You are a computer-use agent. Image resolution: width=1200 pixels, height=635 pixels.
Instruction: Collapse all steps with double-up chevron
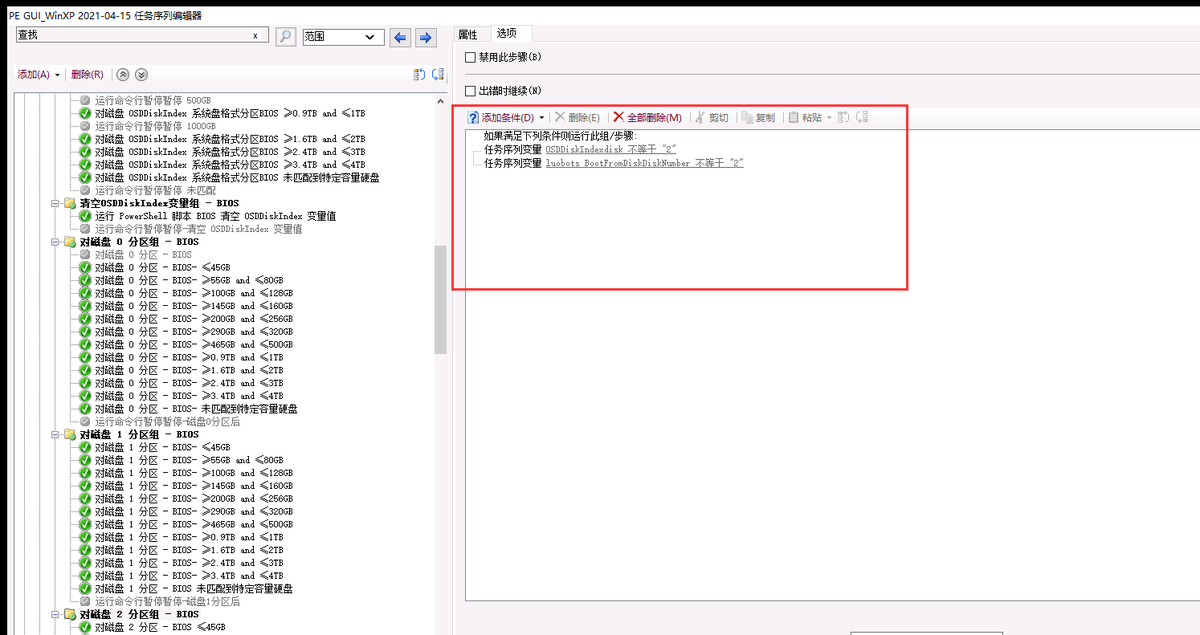[x=123, y=75]
